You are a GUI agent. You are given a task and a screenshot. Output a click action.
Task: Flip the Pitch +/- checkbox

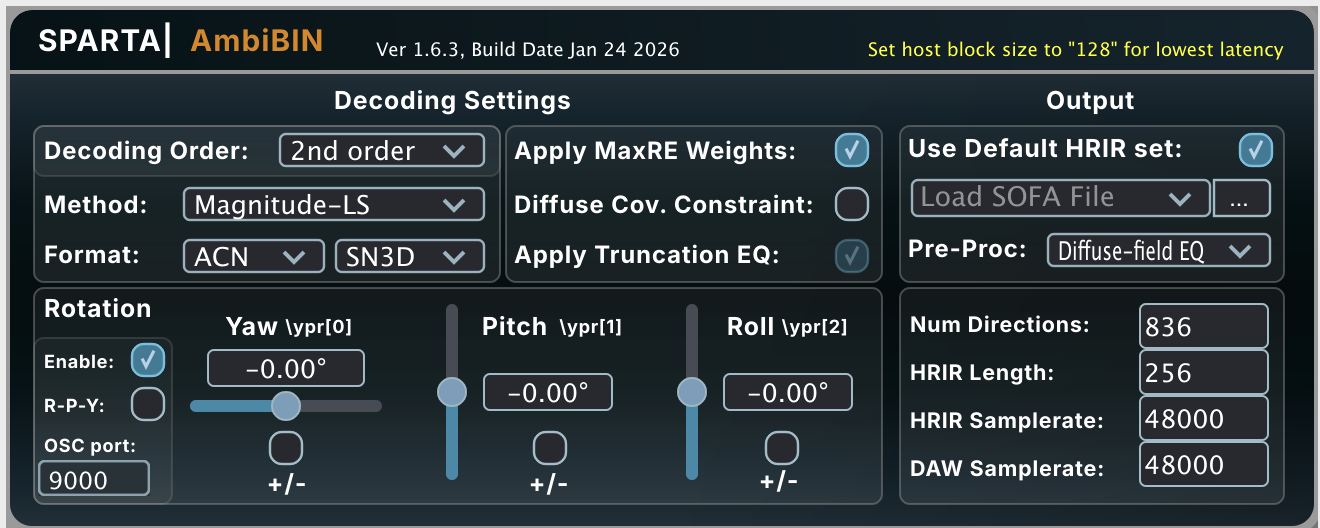click(550, 447)
